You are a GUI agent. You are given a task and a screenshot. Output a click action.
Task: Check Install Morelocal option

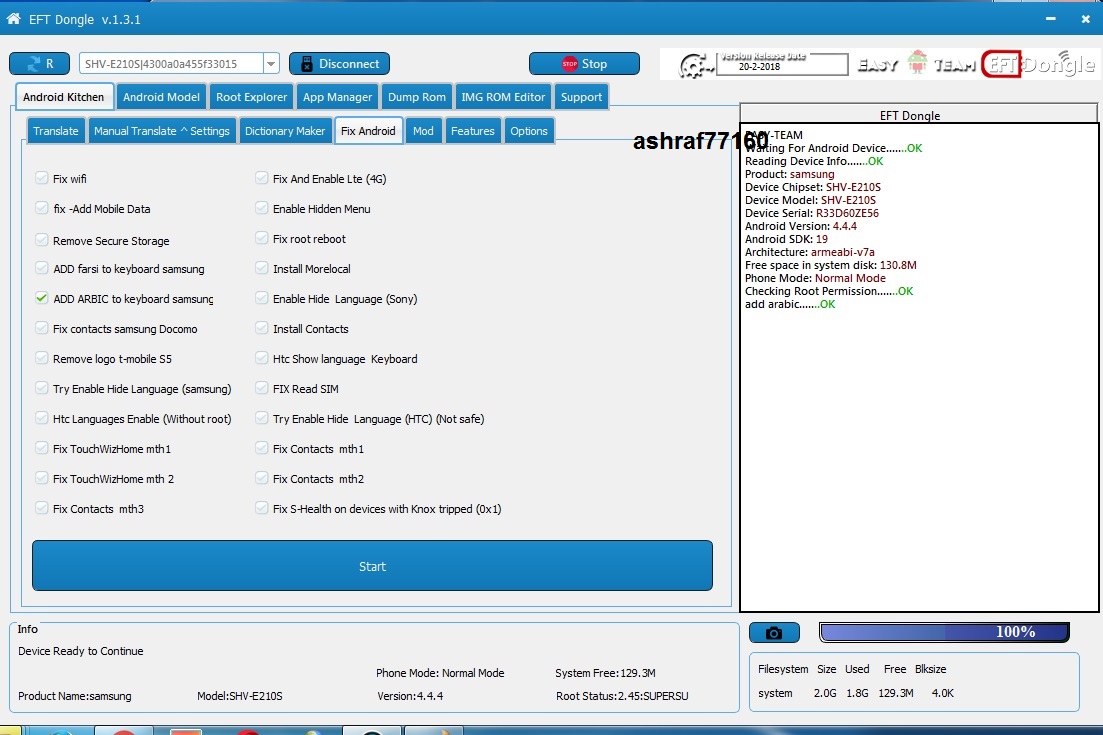pyautogui.click(x=262, y=269)
